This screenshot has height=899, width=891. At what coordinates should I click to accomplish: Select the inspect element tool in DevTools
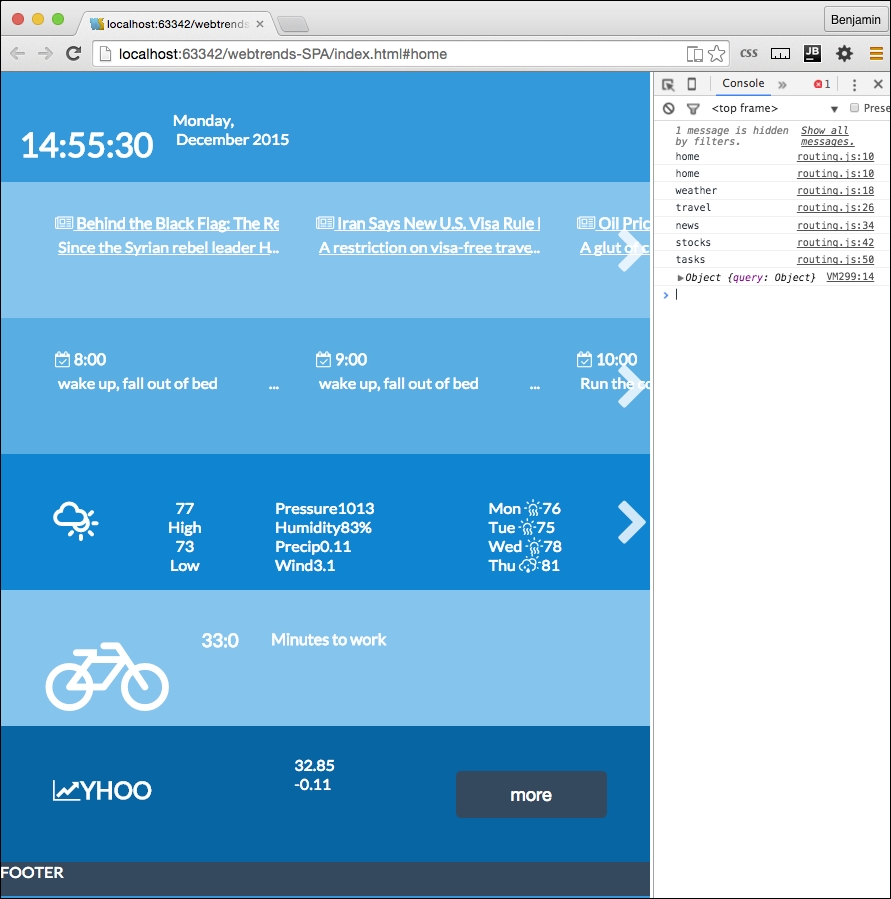(x=670, y=84)
